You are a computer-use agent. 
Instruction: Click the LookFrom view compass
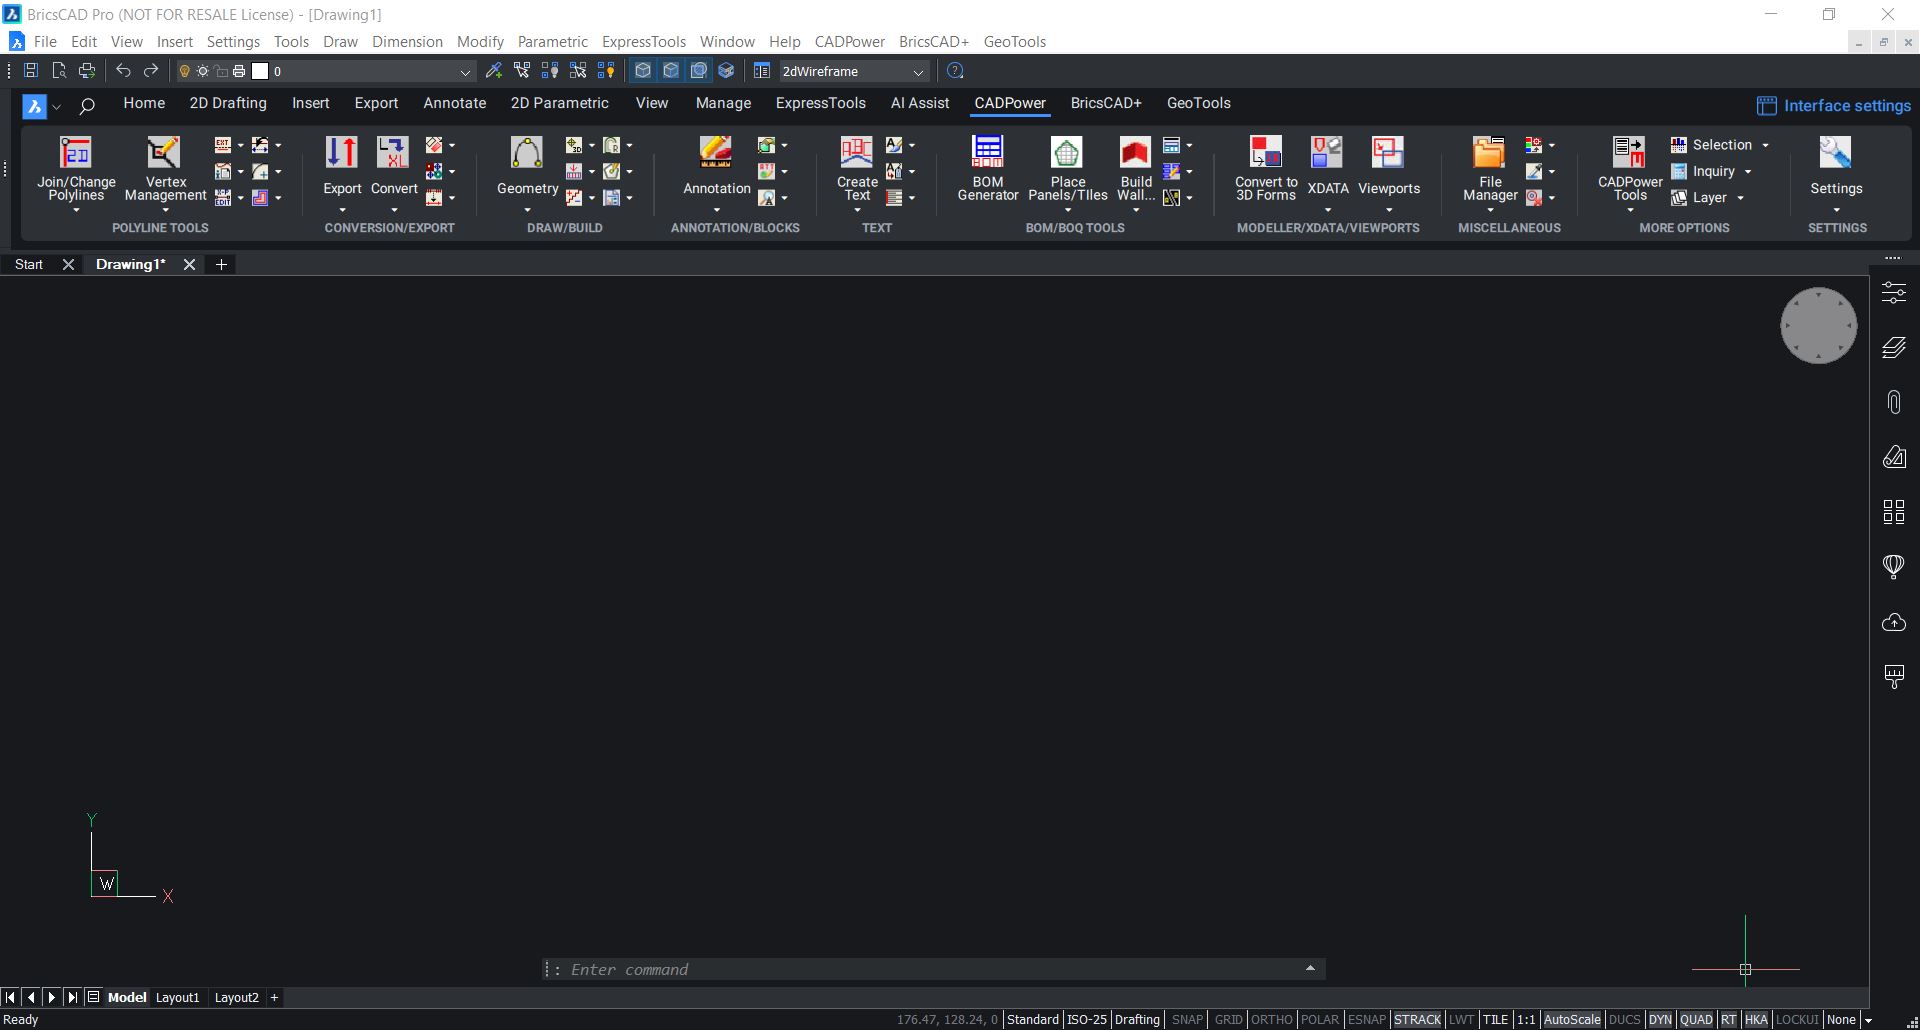[x=1818, y=325]
